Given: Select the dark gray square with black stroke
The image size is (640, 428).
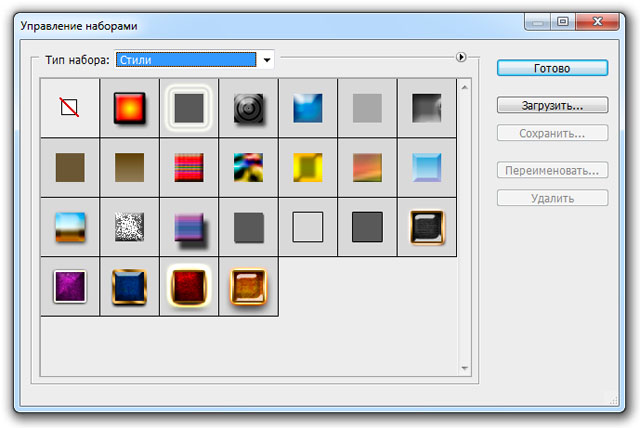Looking at the screenshot, I should pyautogui.click(x=367, y=227).
